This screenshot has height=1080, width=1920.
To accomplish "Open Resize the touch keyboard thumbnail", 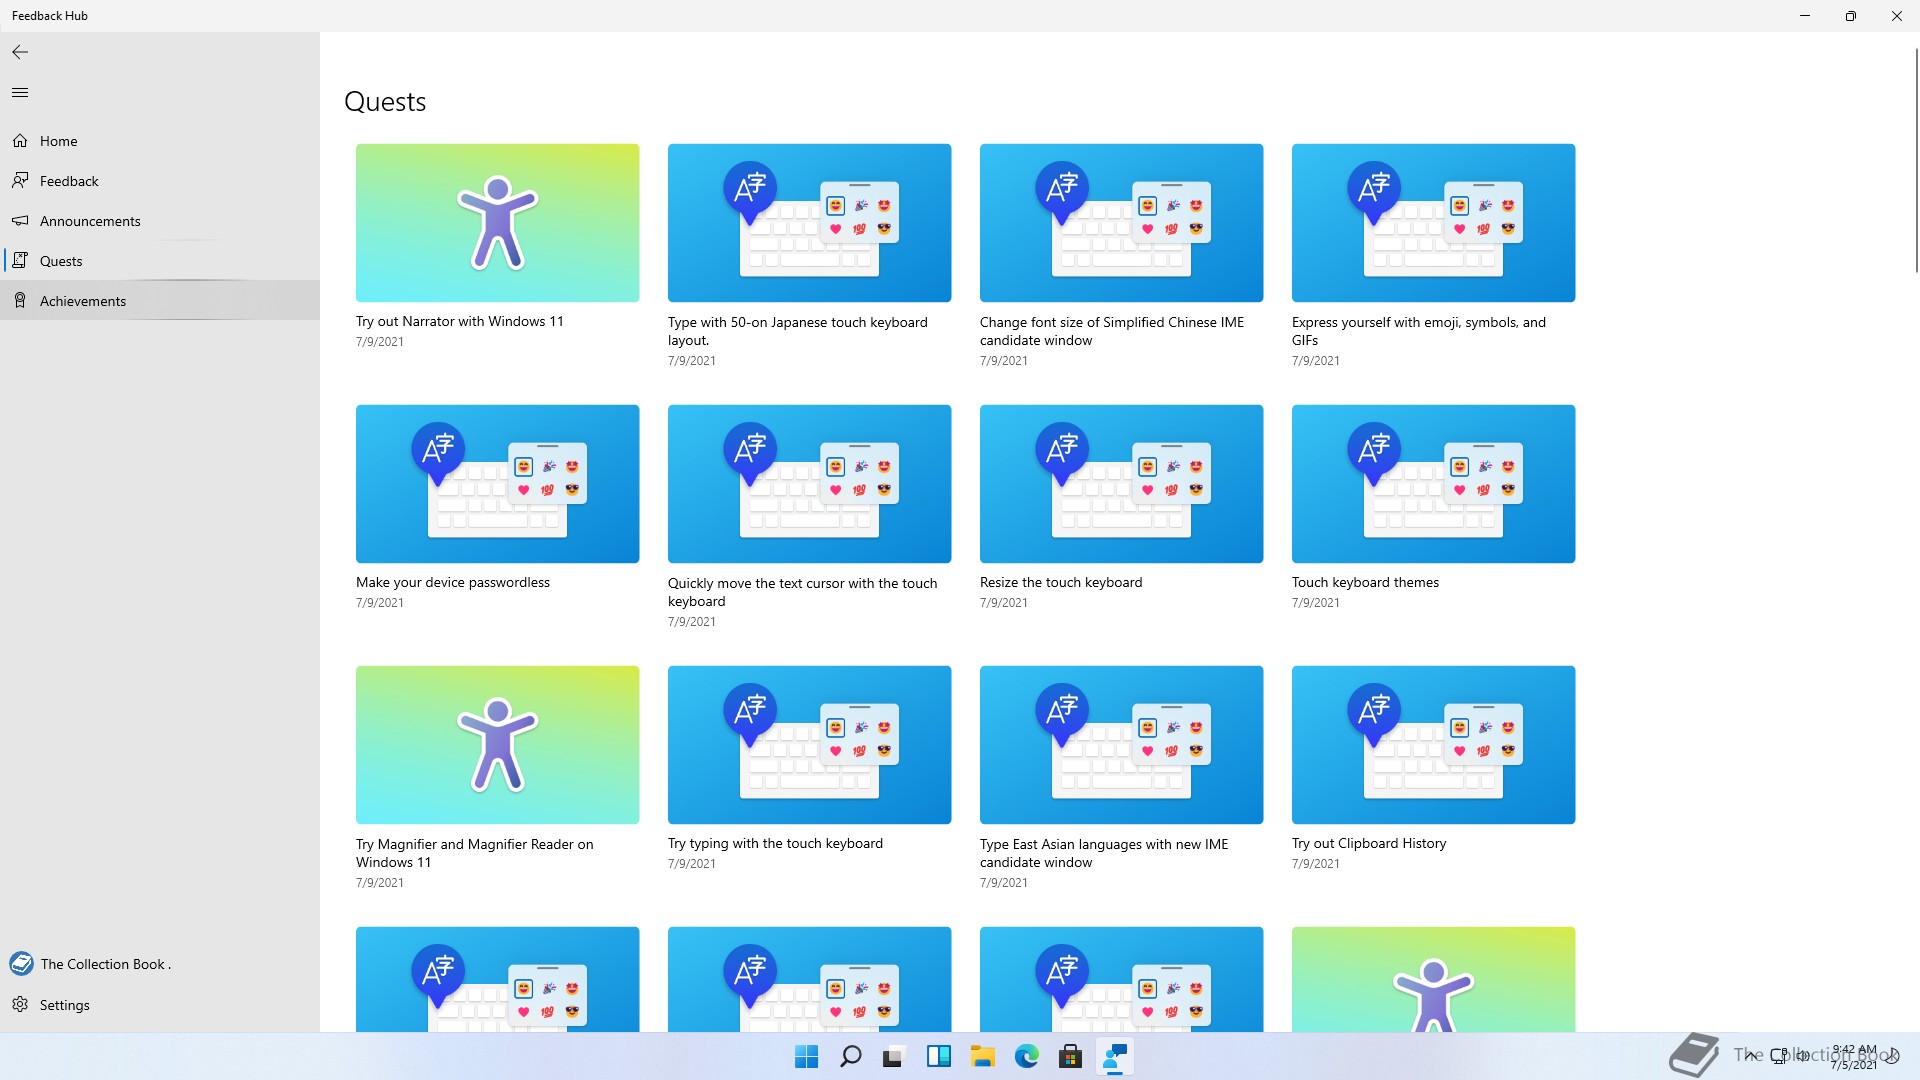I will (x=1121, y=484).
